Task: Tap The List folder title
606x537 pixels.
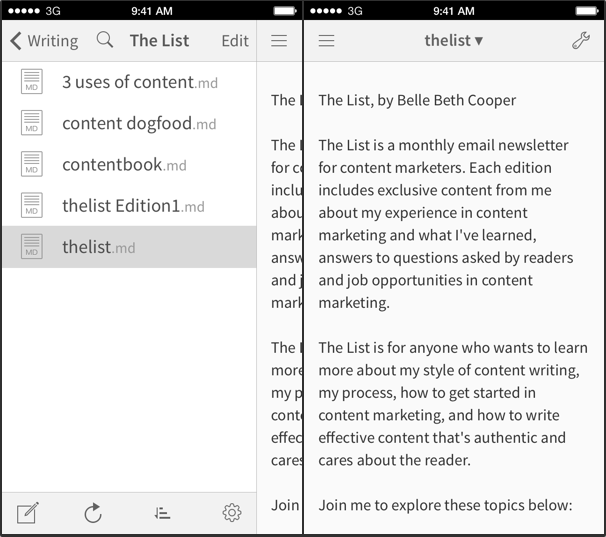Action: (159, 41)
